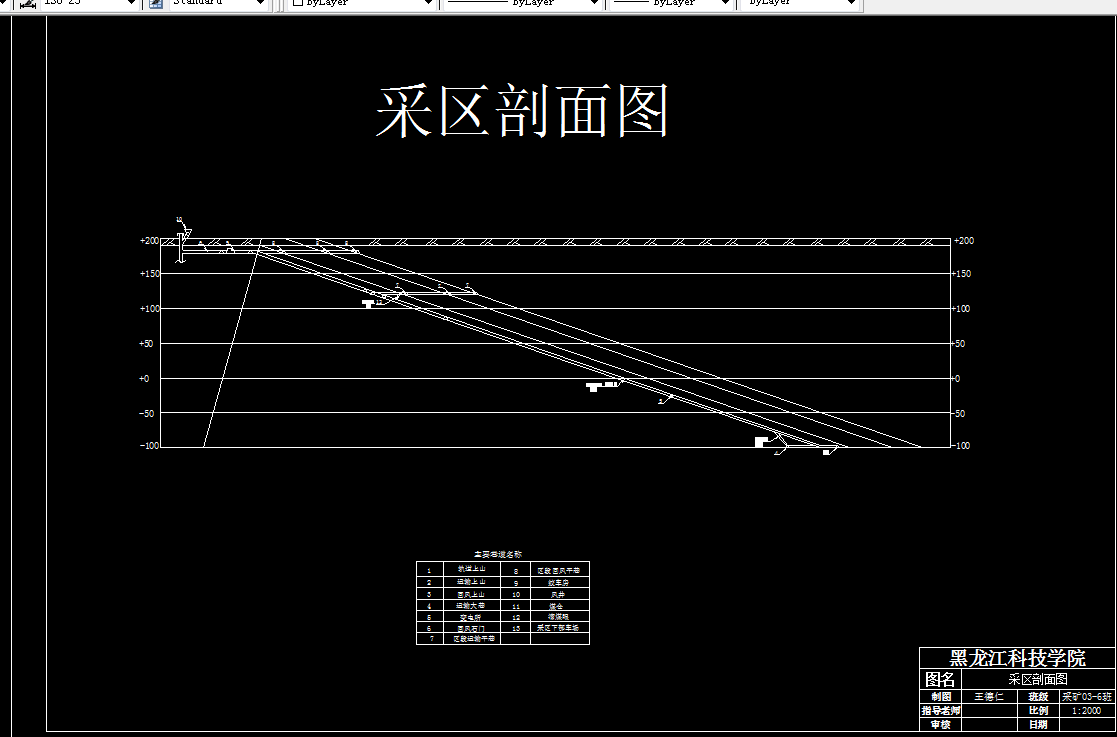Select the +200 elevation label on left

[149, 241]
